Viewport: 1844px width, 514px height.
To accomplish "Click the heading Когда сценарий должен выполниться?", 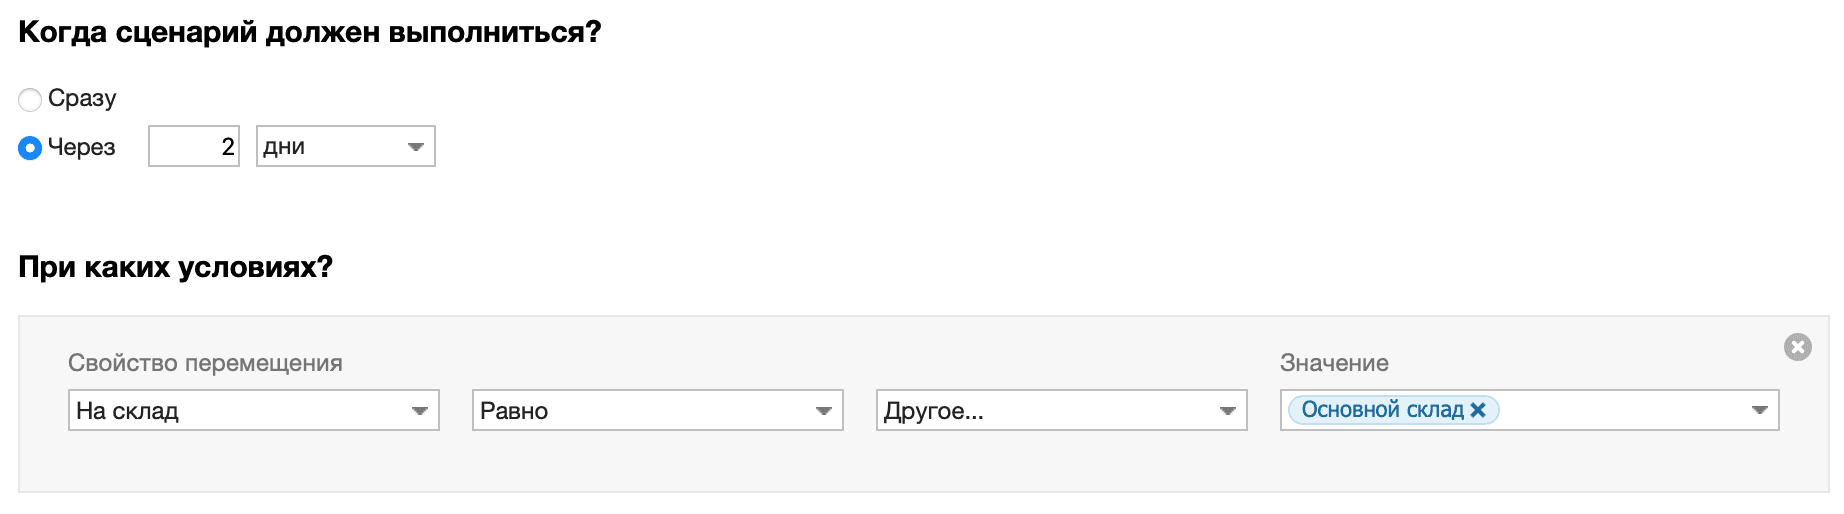I will click(310, 32).
